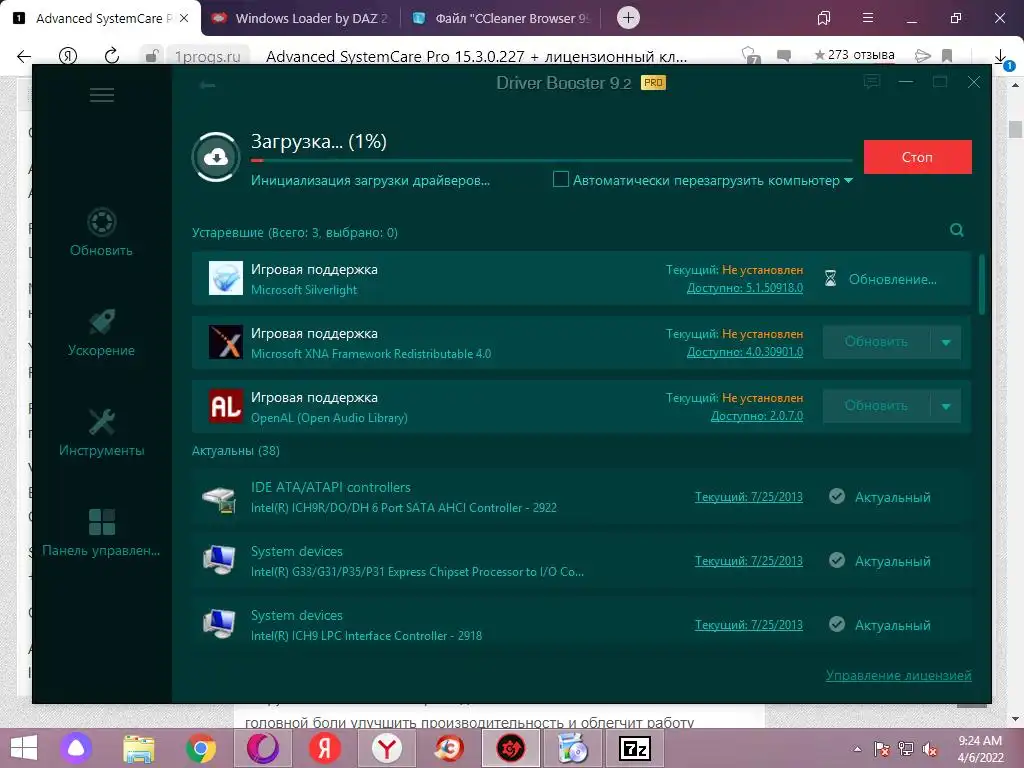Click the Актуальный status of IDE ATA/ATAPI controllers
The width and height of the screenshot is (1024, 768).
[x=880, y=497]
